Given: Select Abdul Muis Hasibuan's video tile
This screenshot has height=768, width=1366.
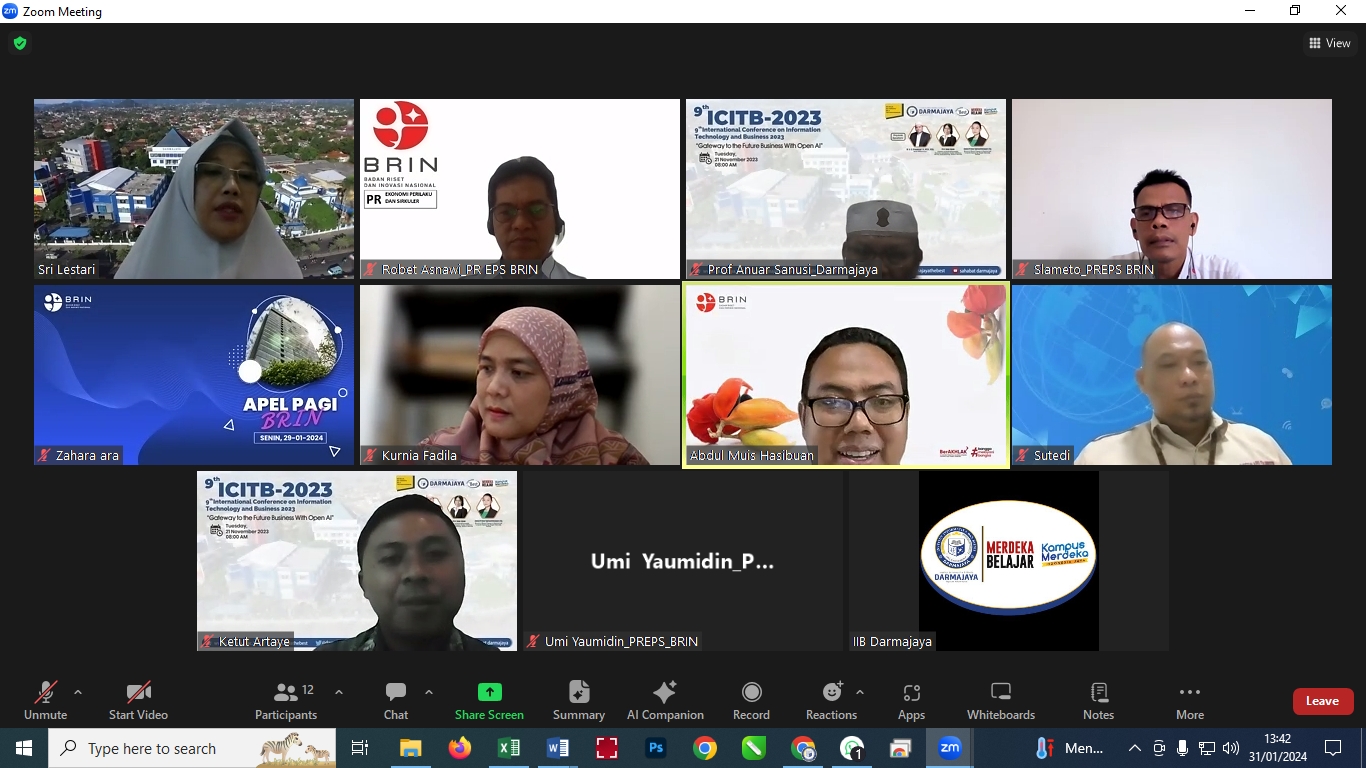Looking at the screenshot, I should pos(846,375).
